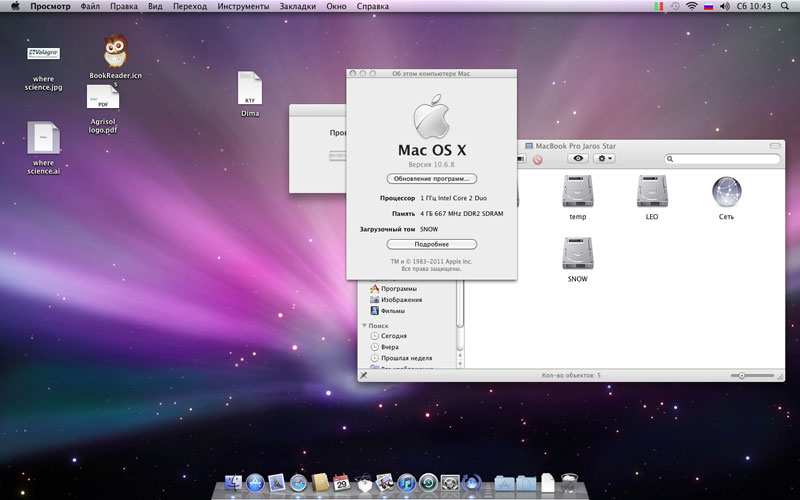The image size is (800, 500).
Task: Select Изображения in Finder sidebar
Action: point(396,300)
